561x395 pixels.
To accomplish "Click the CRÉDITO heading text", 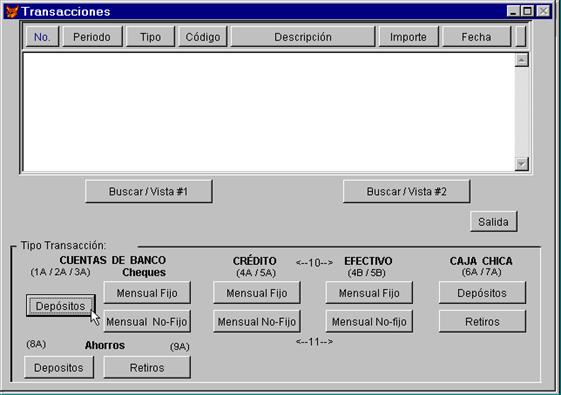I will (255, 261).
